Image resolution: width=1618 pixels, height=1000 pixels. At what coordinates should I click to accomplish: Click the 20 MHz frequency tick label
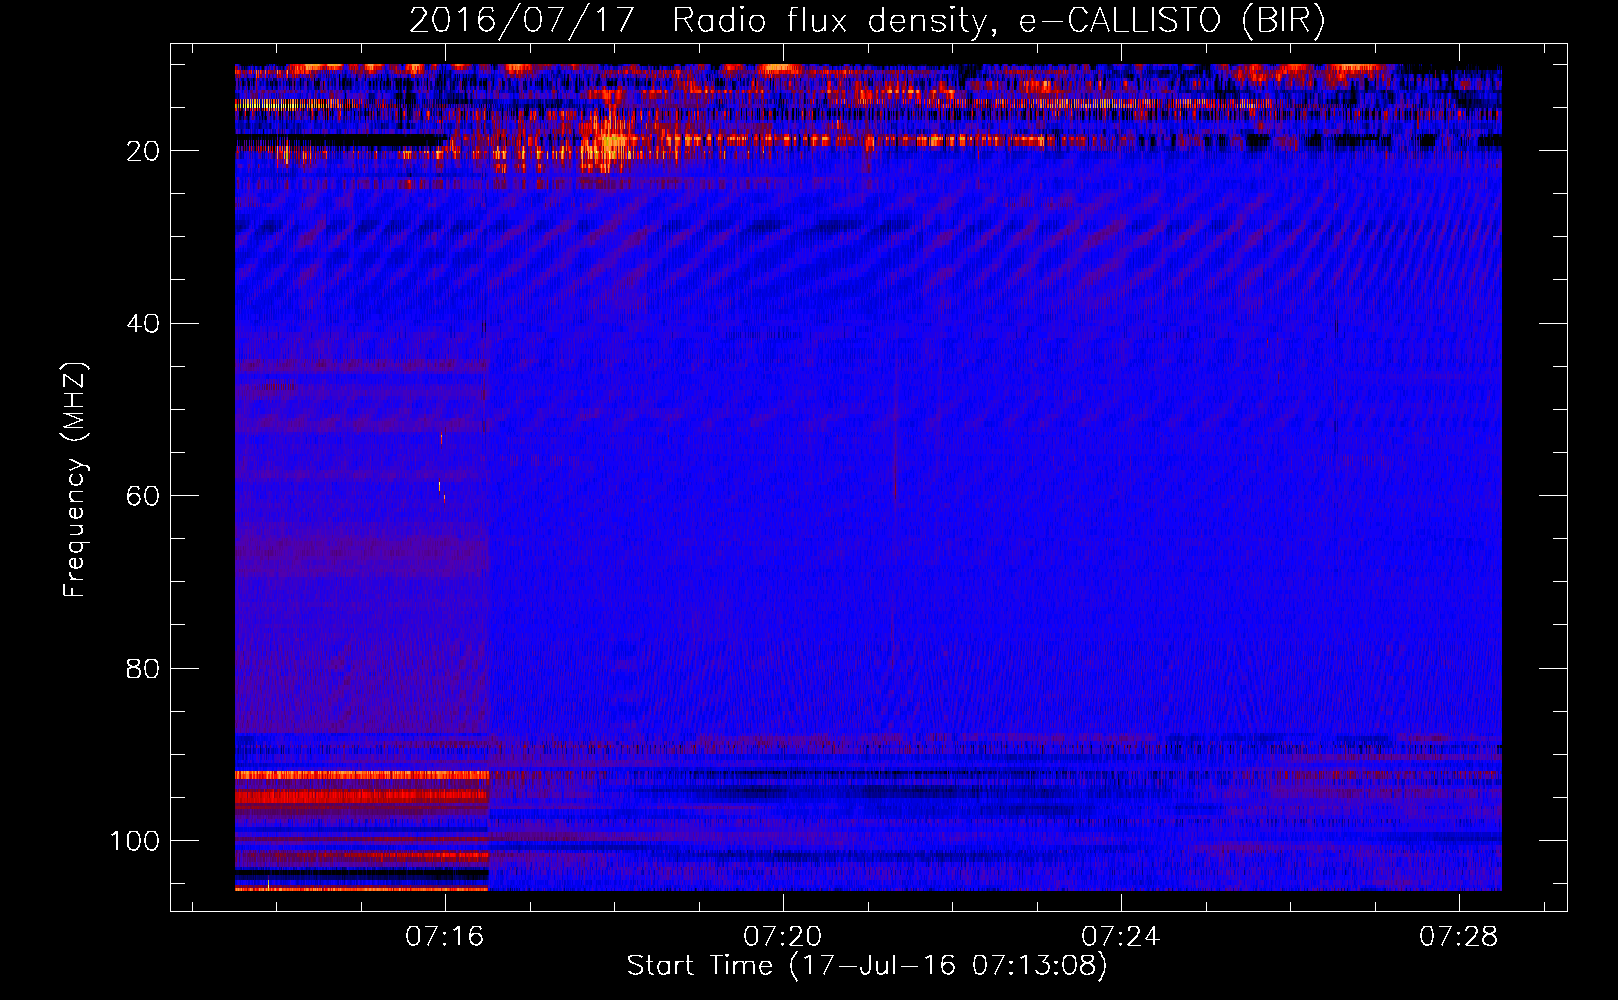tap(144, 151)
